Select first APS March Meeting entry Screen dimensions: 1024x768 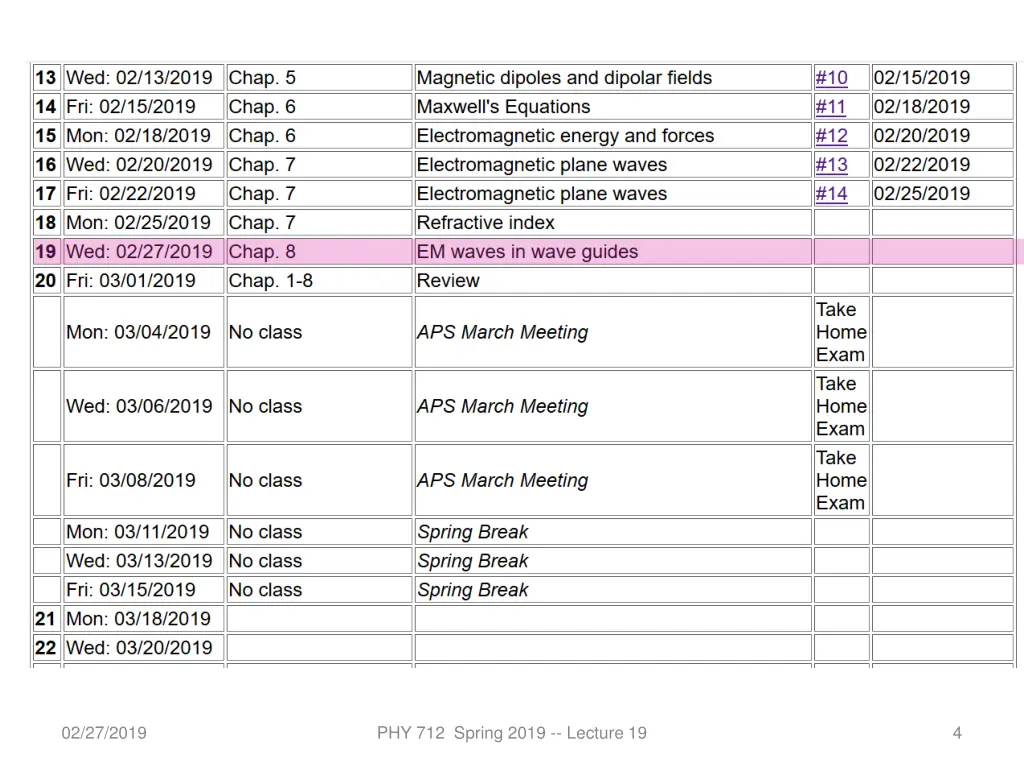[x=502, y=332]
